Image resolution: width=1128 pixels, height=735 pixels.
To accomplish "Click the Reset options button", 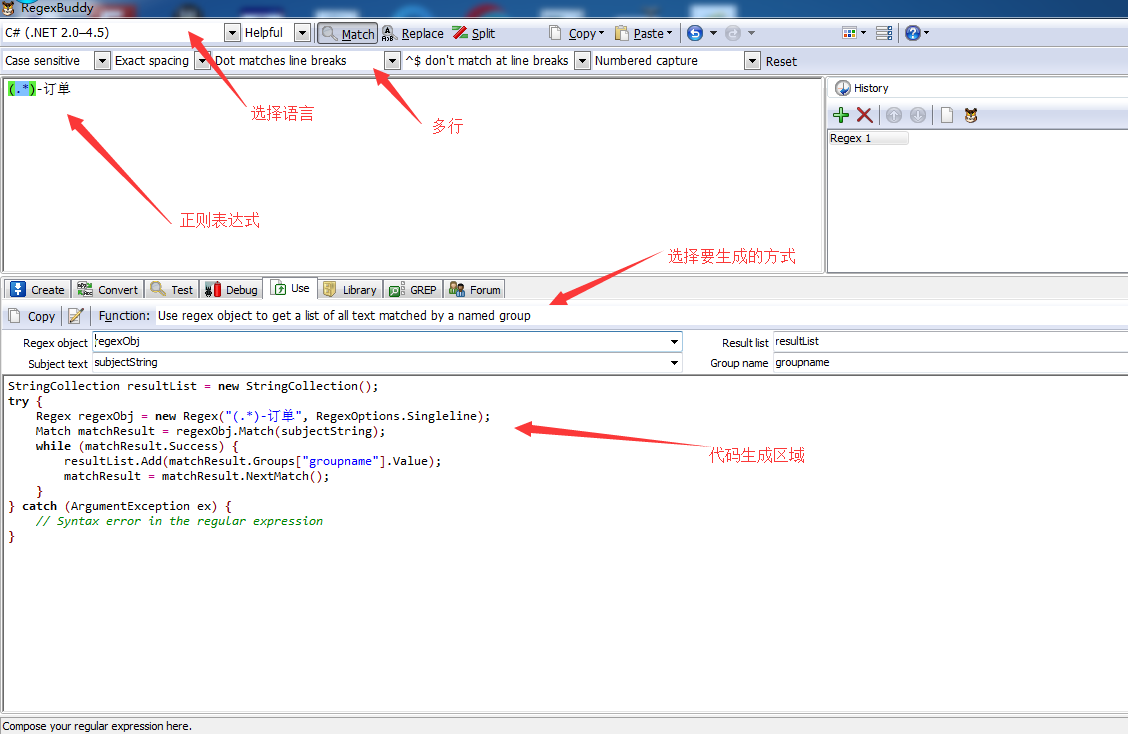I will 781,61.
